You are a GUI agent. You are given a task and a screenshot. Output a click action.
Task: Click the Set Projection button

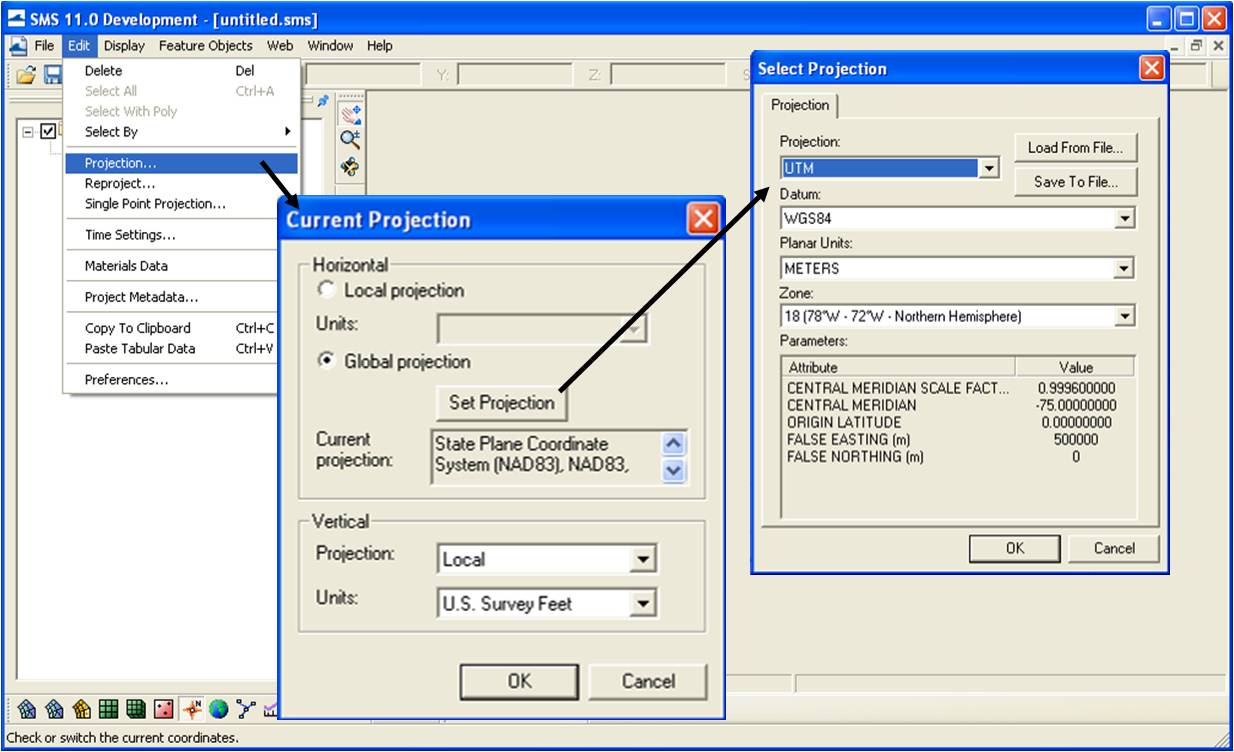pos(501,402)
